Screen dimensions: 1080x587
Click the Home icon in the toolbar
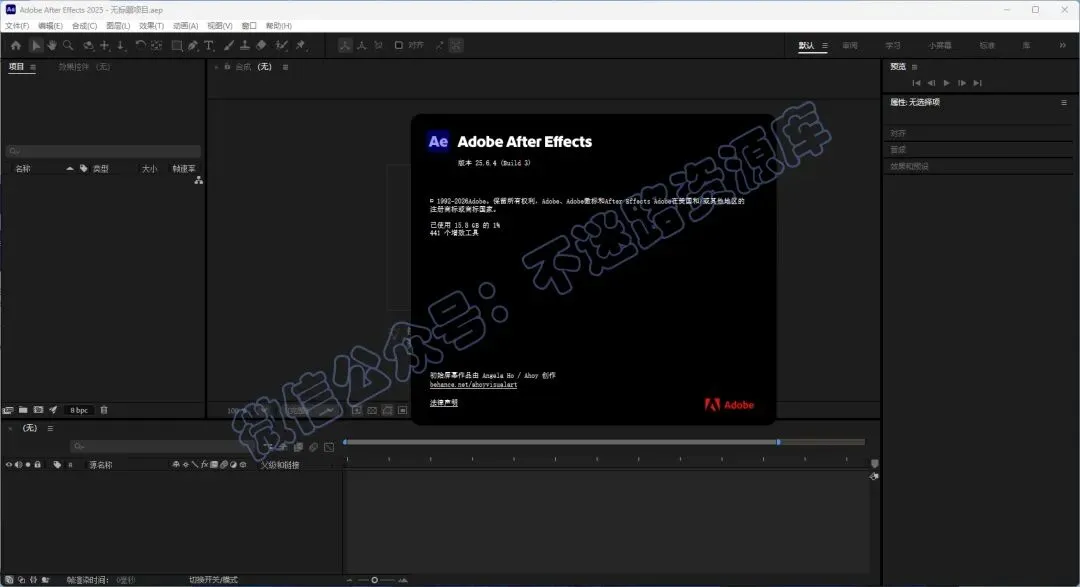tap(16, 45)
